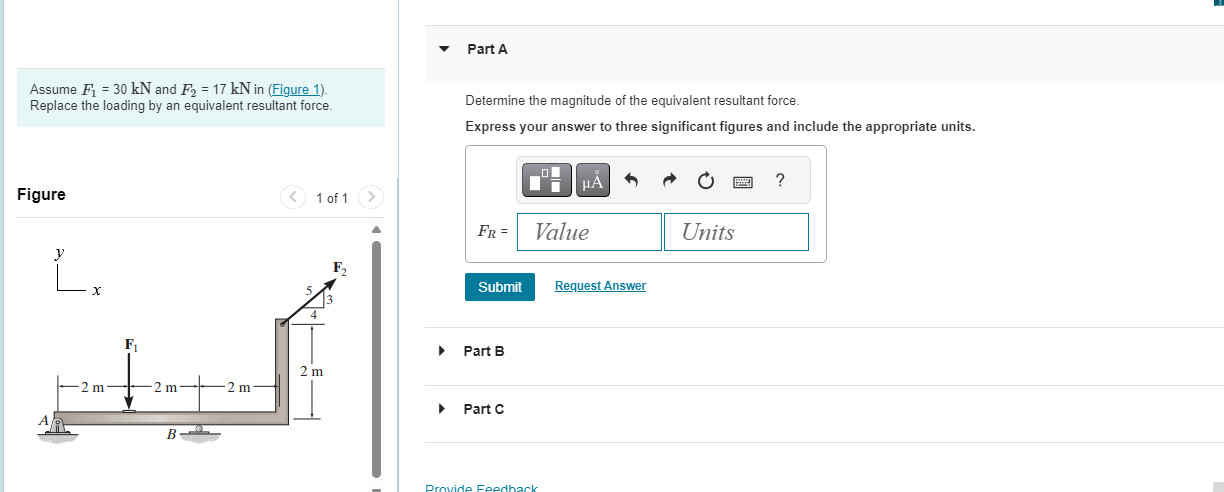The height and width of the screenshot is (492, 1224).
Task: Click the 'Part C' label
Action: coord(484,409)
